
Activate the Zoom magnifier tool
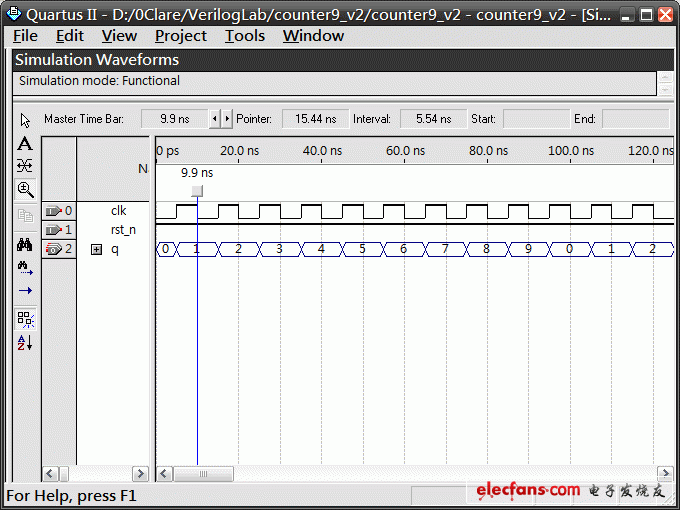[x=25, y=189]
